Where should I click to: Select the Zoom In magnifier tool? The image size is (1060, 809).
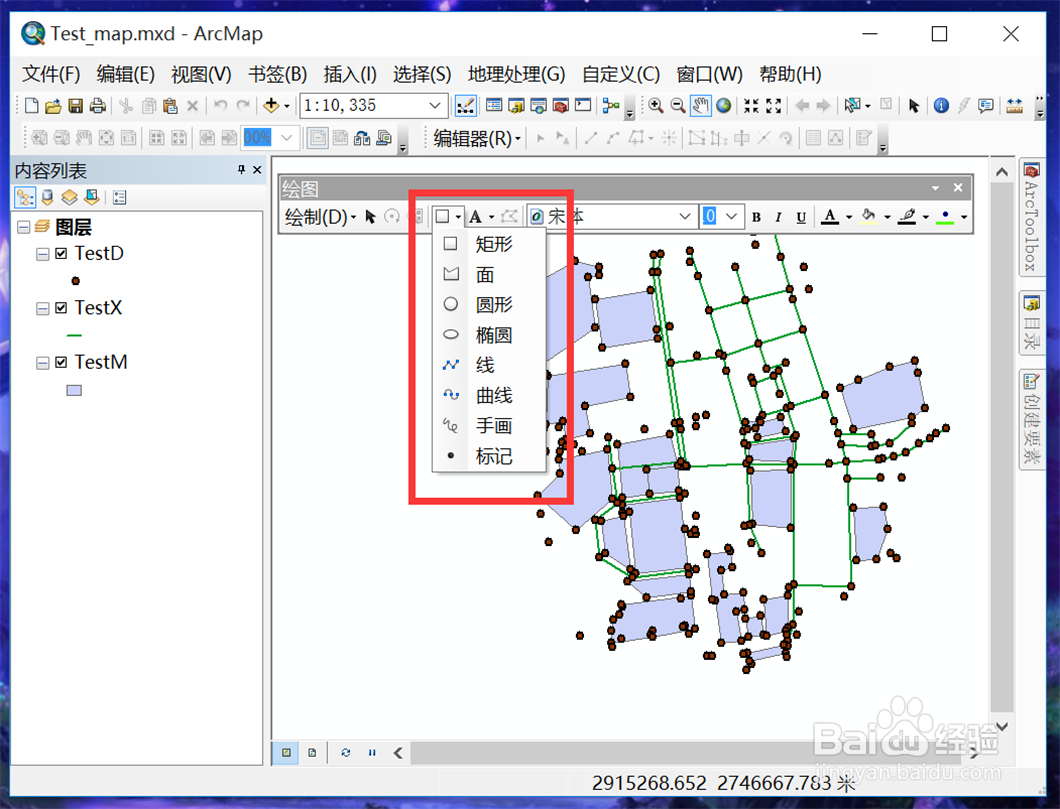pyautogui.click(x=655, y=105)
